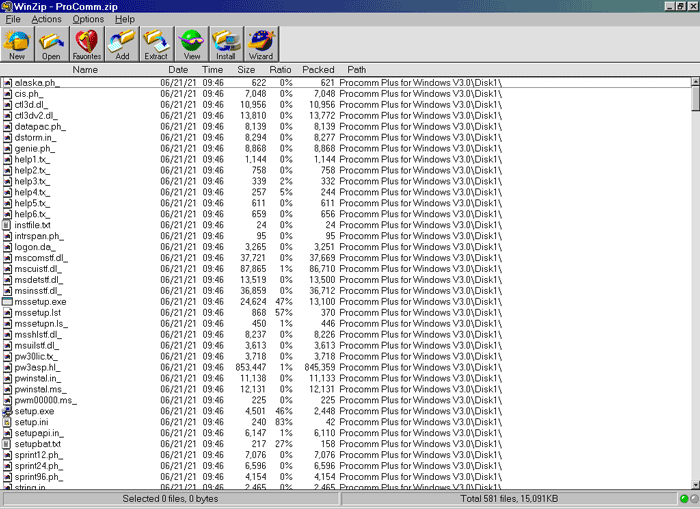Open the File menu

13,19
